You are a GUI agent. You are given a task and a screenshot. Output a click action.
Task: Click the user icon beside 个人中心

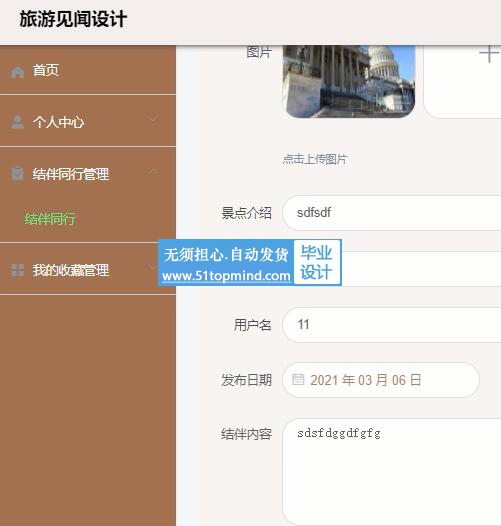[17, 122]
